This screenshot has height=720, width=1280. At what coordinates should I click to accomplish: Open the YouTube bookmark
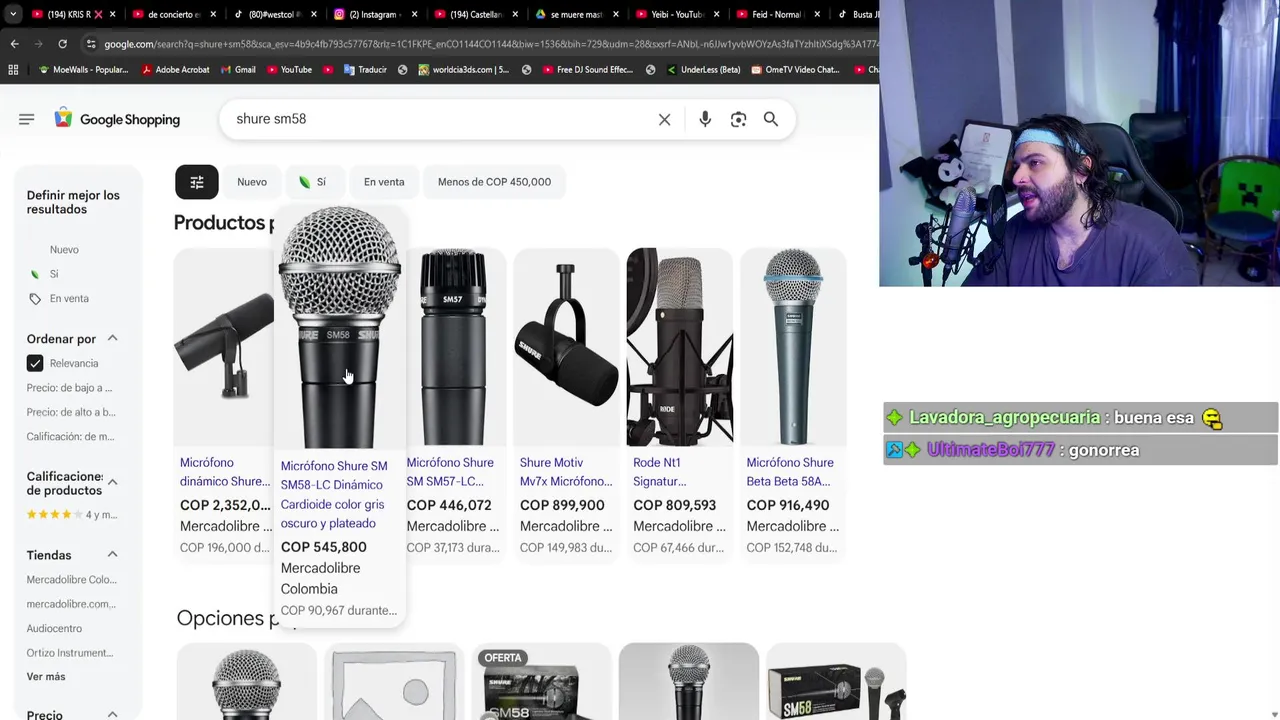coord(288,70)
